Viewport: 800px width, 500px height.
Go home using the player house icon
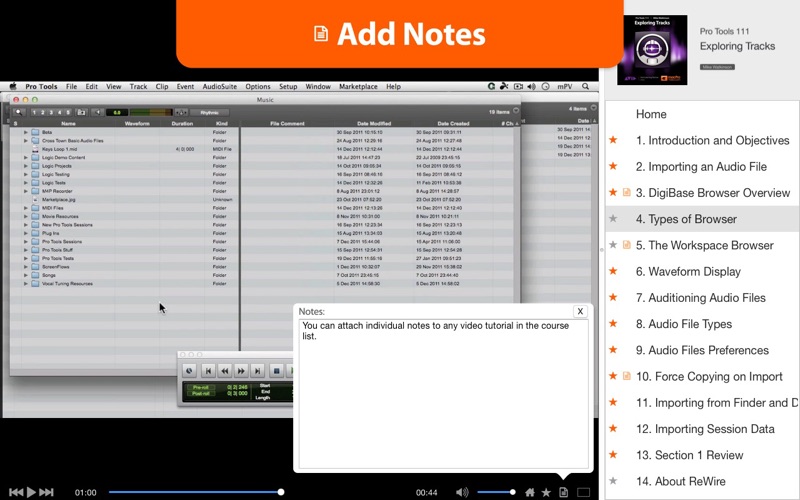(530, 492)
